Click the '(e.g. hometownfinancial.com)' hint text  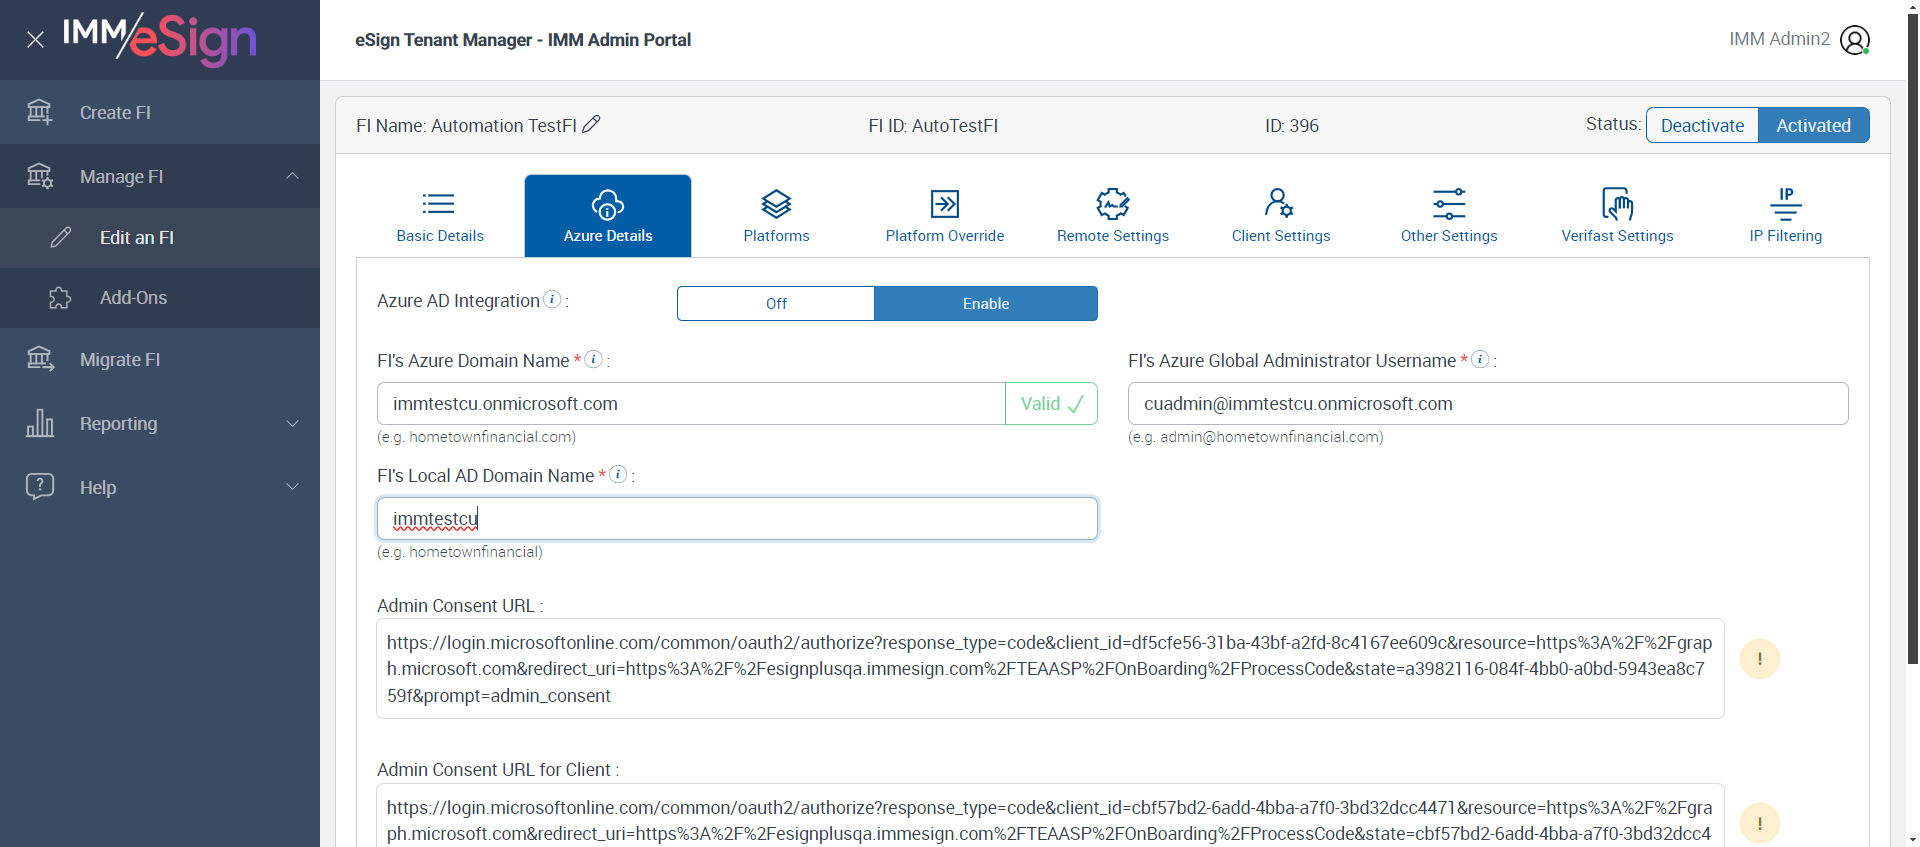[x=476, y=437]
